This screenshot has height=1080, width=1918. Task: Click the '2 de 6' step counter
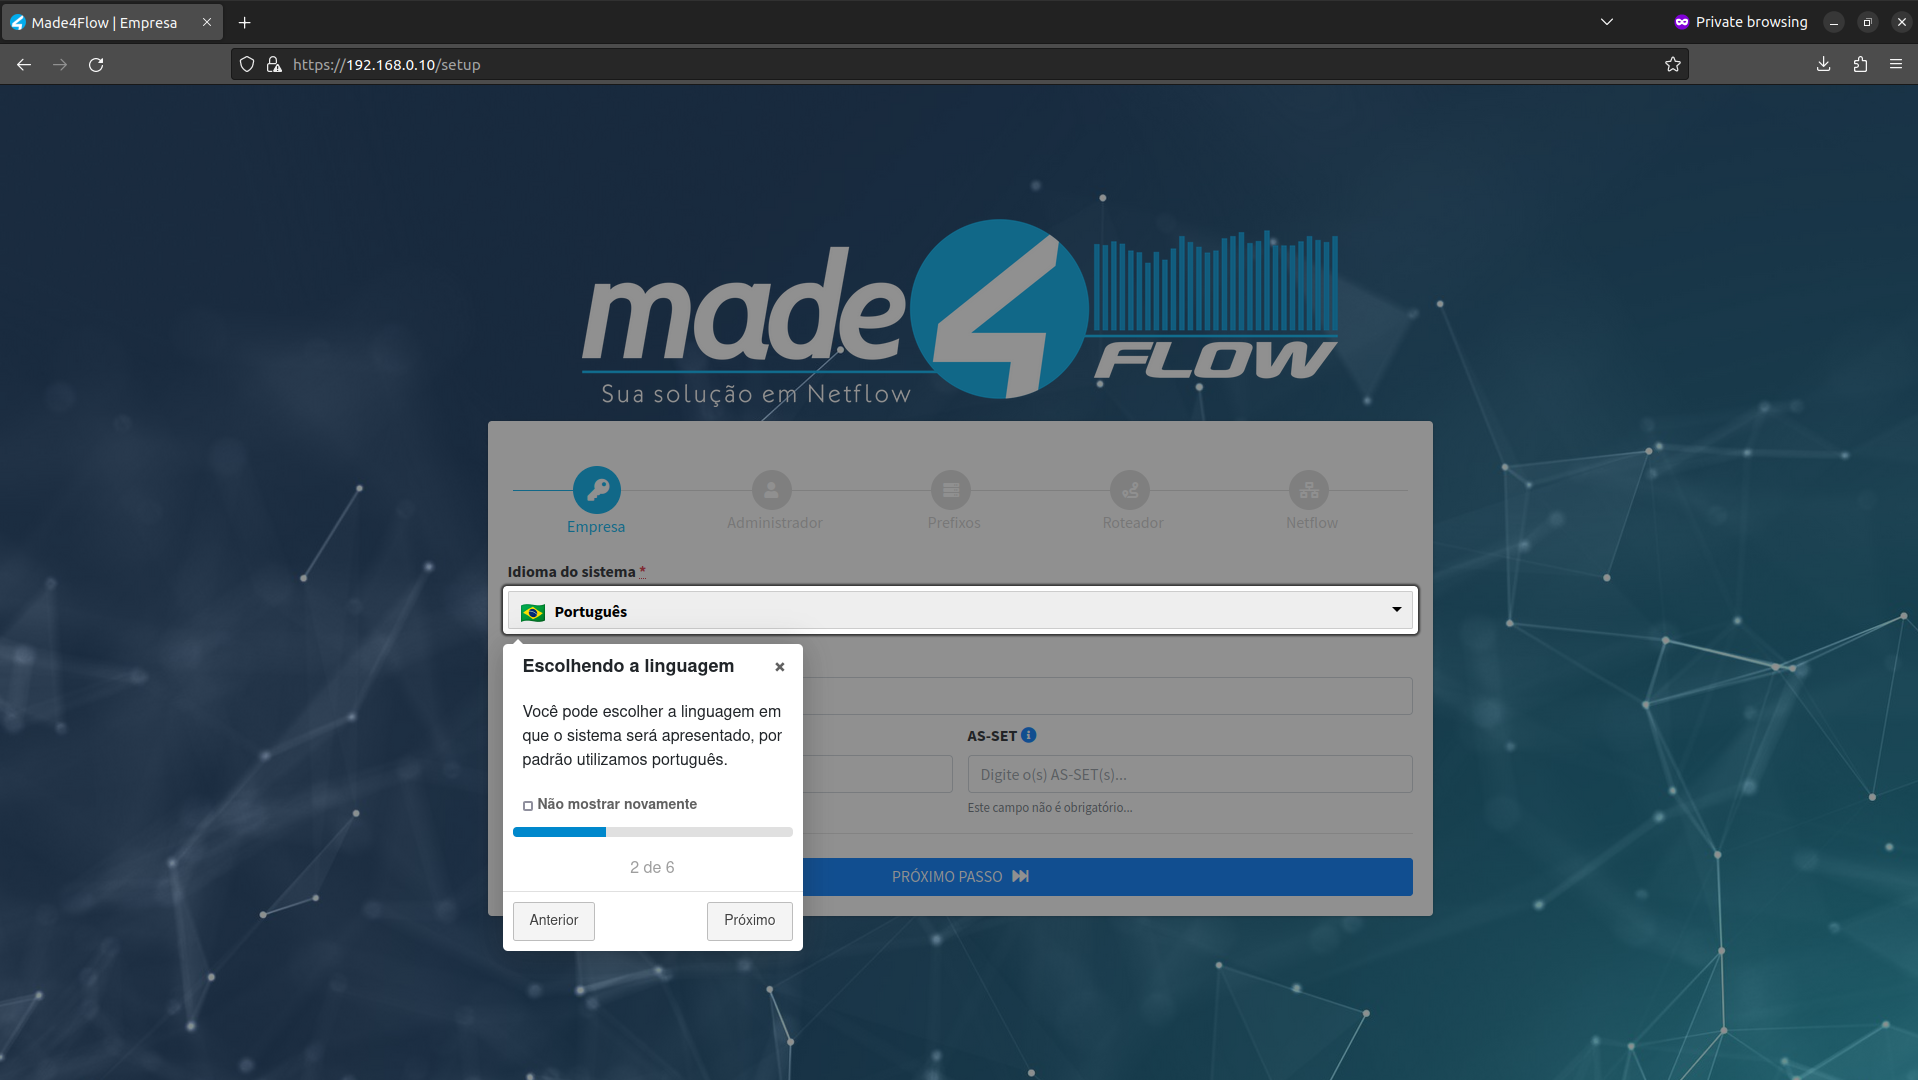(x=652, y=867)
